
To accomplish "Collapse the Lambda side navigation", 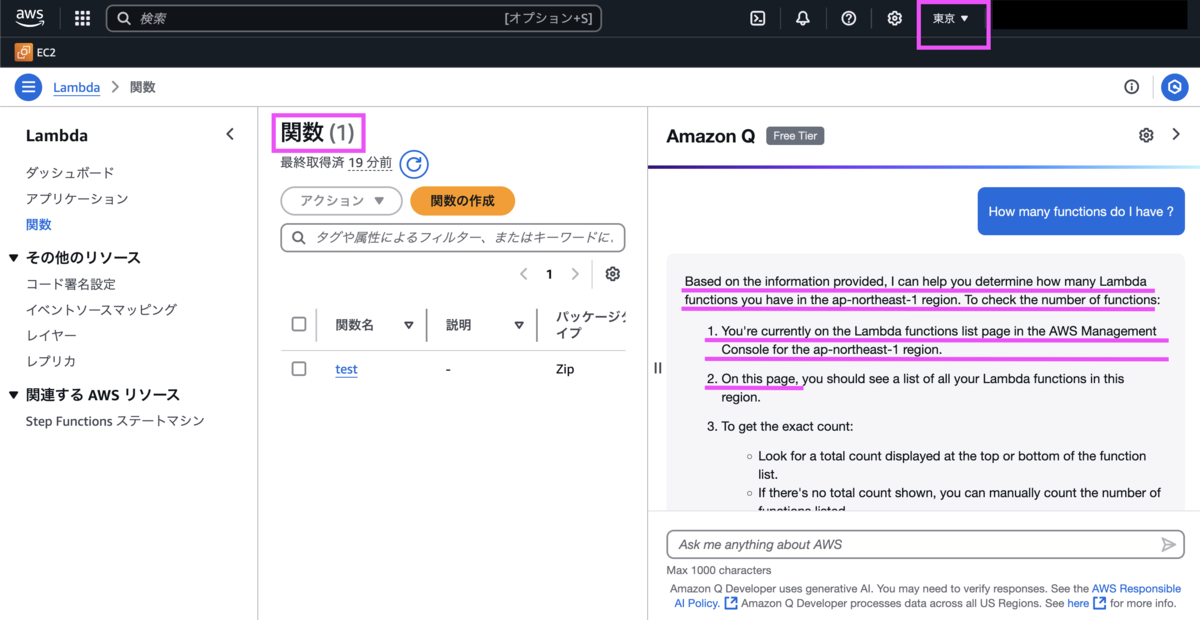I will [x=230, y=135].
